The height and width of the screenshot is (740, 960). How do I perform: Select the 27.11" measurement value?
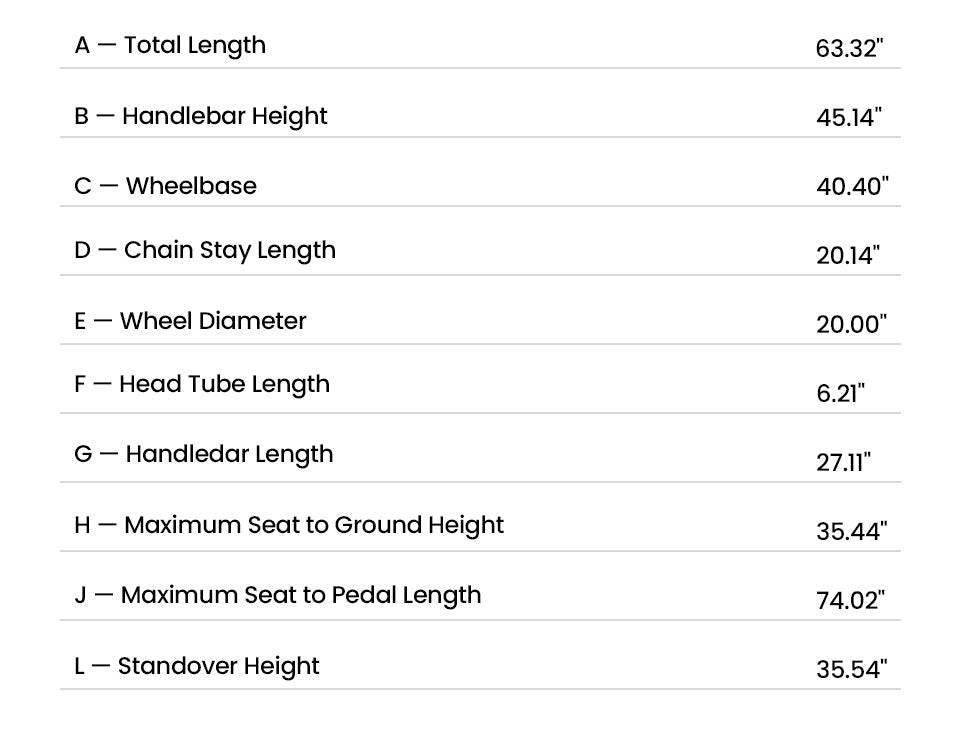844,462
